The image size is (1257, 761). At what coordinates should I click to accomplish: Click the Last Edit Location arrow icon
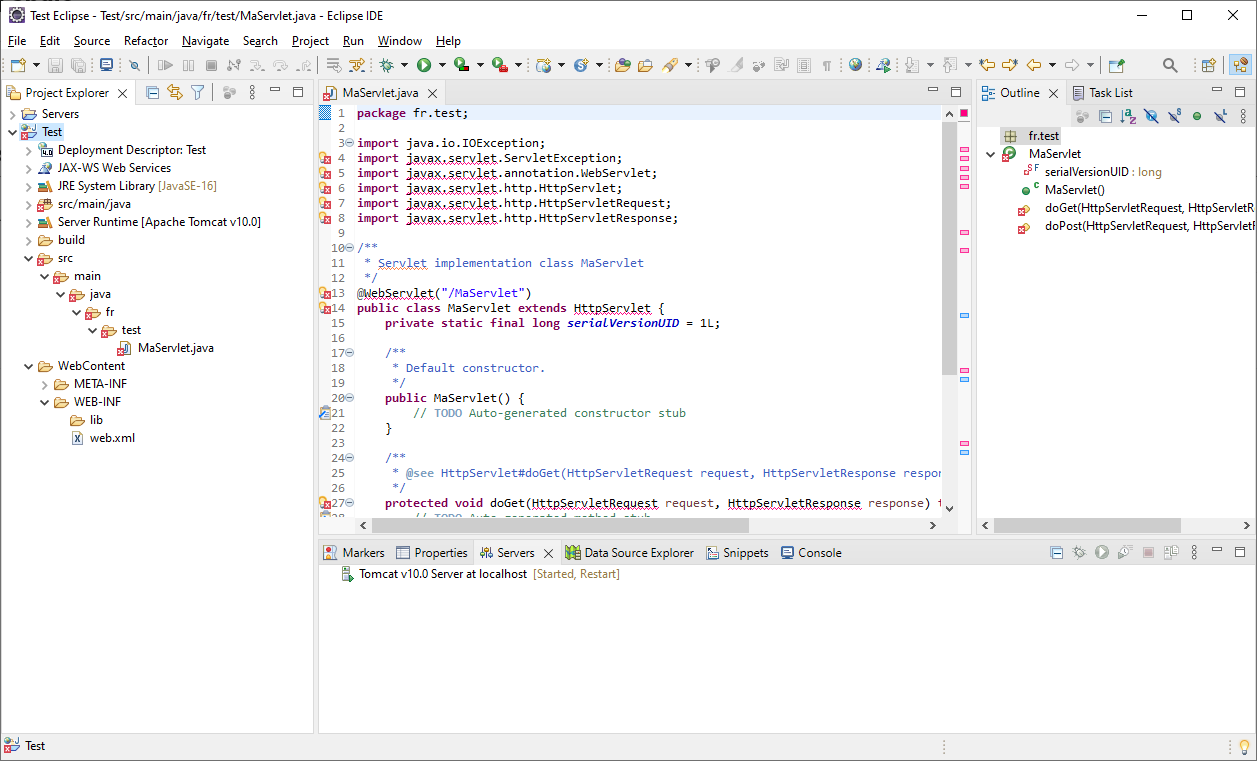click(986, 65)
